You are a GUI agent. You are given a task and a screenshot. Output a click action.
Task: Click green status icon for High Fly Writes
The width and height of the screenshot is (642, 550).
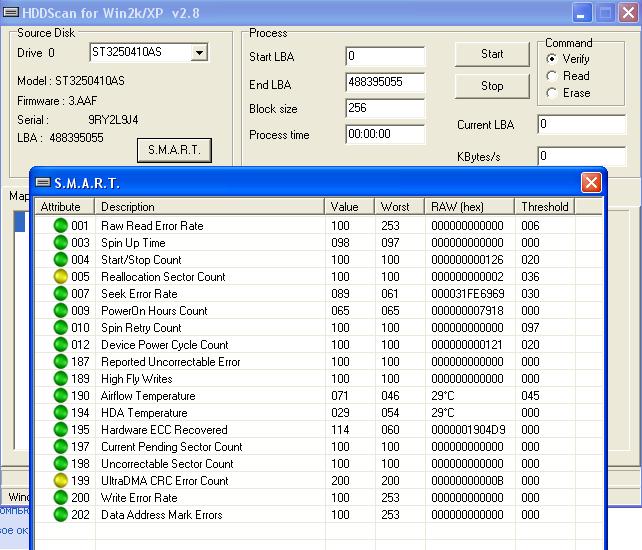coord(61,378)
